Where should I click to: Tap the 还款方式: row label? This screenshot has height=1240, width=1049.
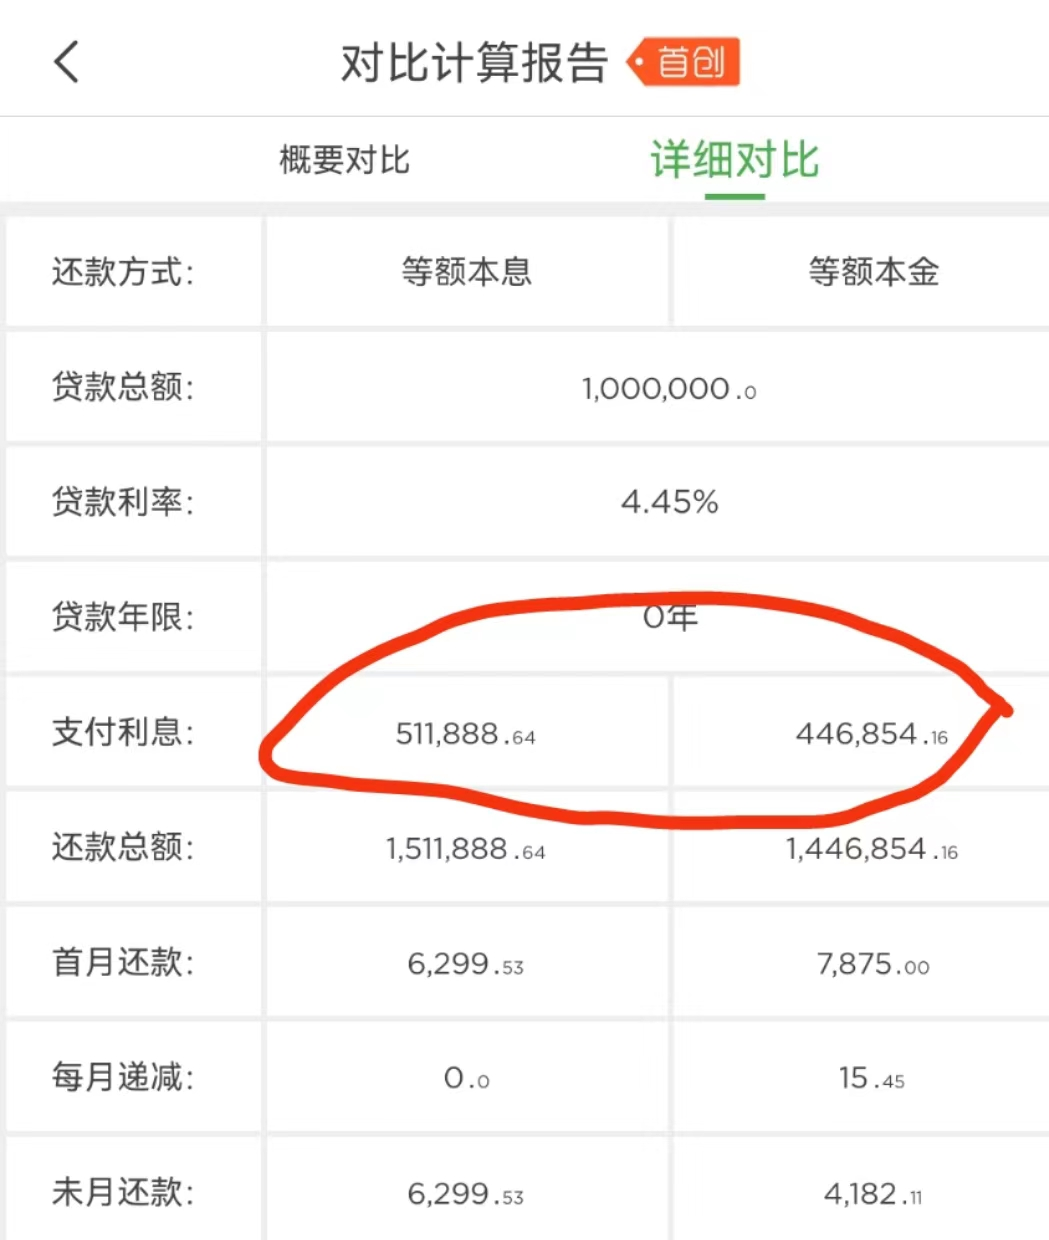tap(123, 272)
